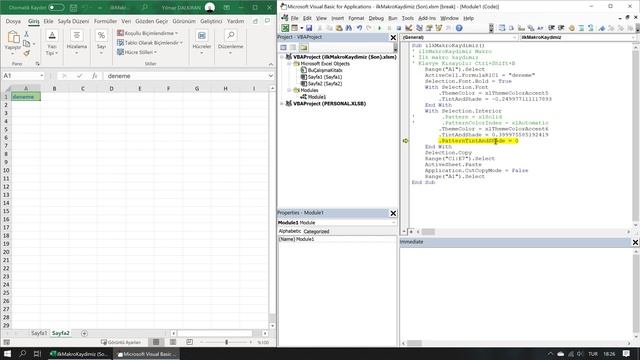The height and width of the screenshot is (360, 640).
Task: Click the Yapıştır paste icon
Action: tap(13, 38)
